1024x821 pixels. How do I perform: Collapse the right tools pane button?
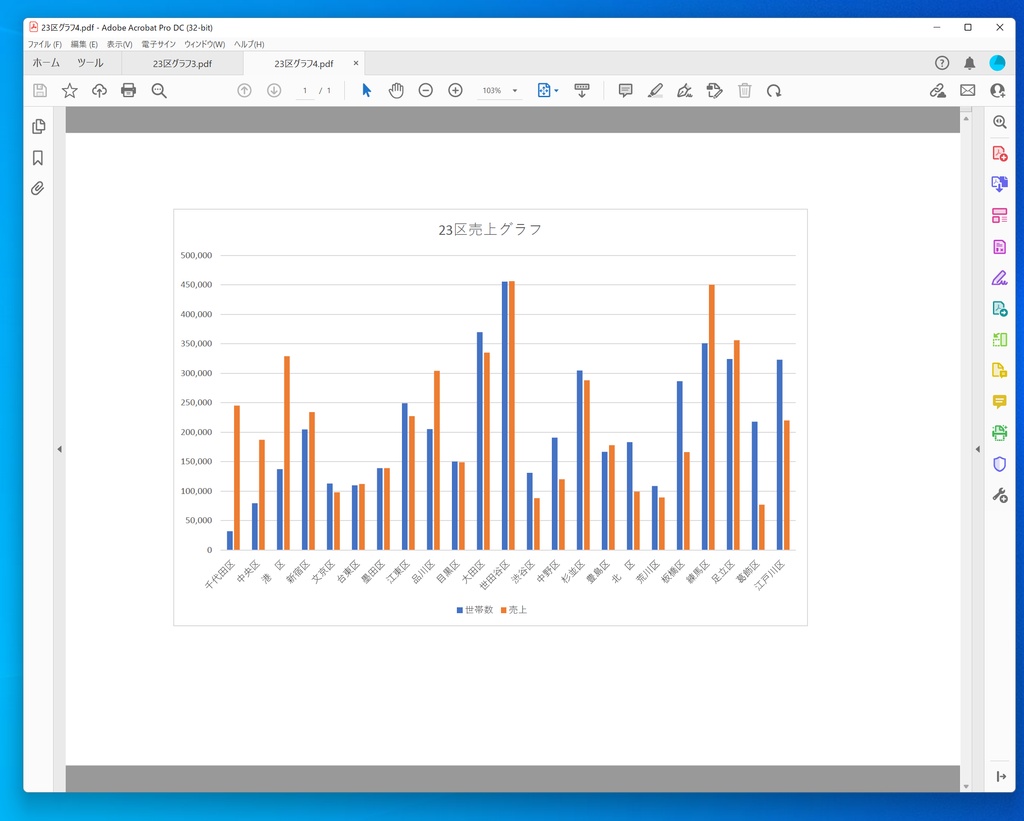pyautogui.click(x=1000, y=777)
